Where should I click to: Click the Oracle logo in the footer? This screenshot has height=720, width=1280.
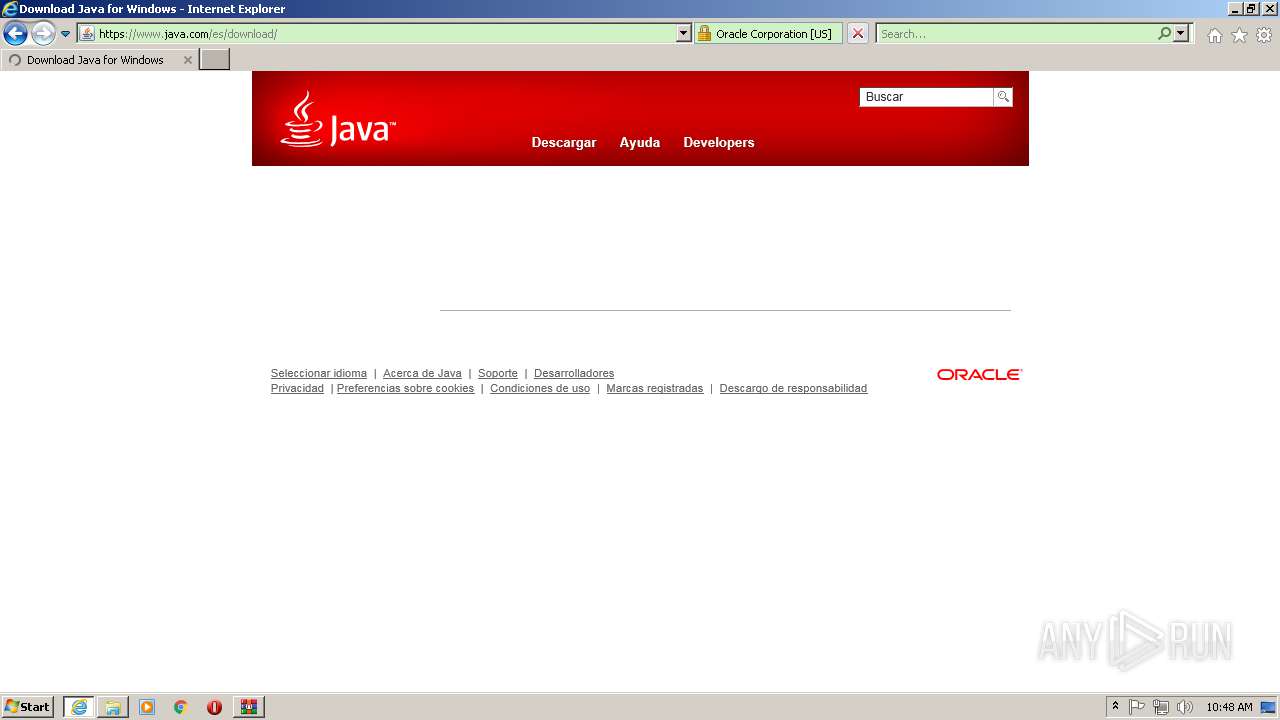(980, 374)
